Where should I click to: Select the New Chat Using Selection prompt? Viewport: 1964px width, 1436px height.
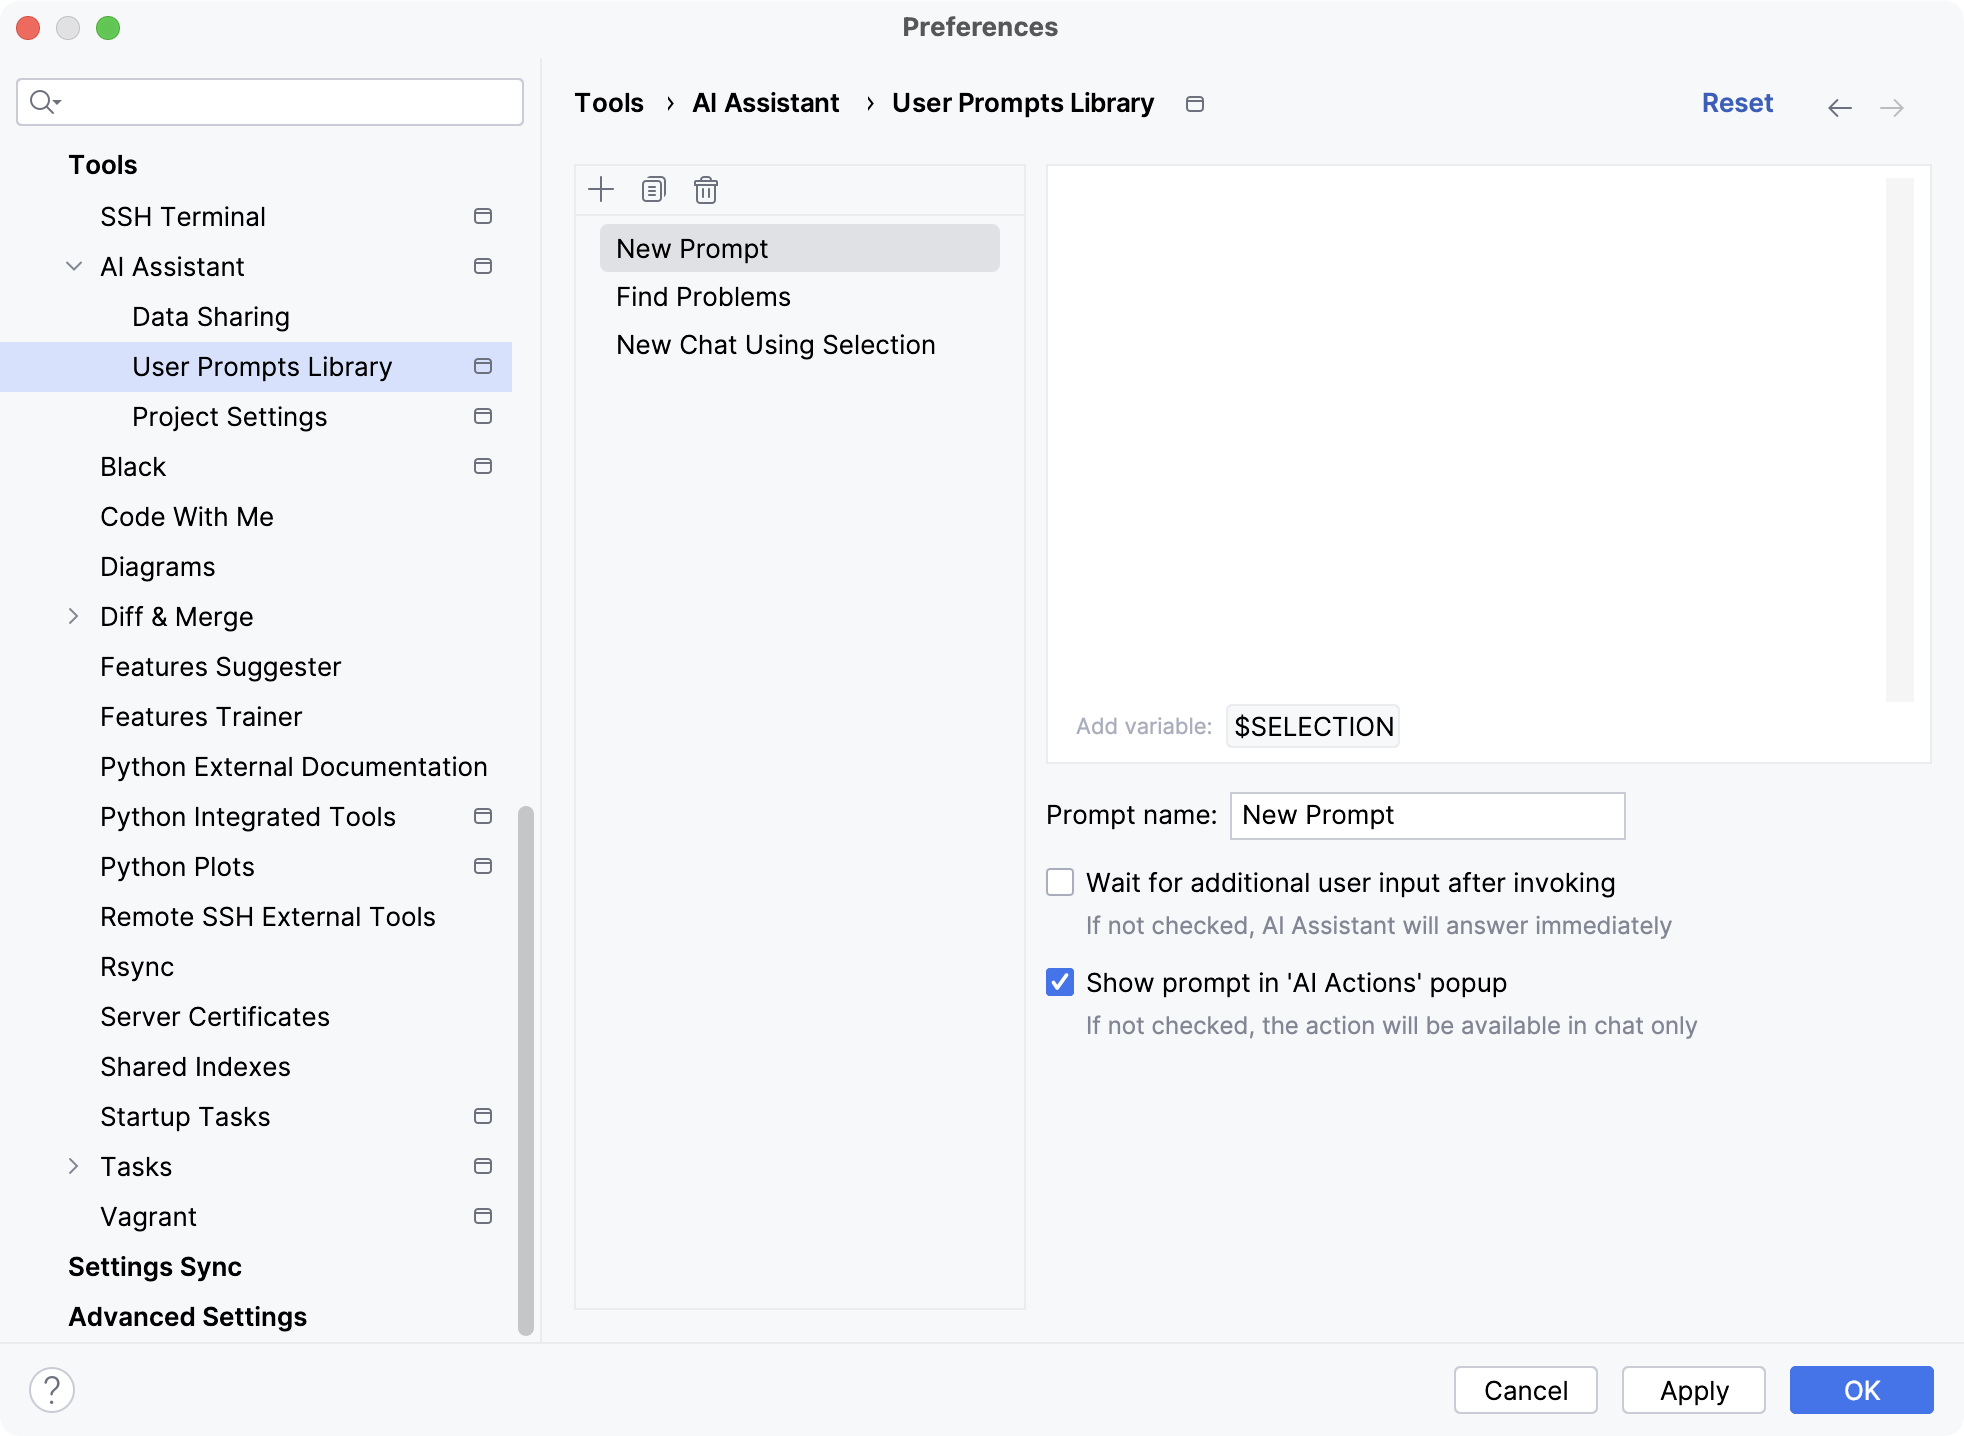(x=776, y=345)
